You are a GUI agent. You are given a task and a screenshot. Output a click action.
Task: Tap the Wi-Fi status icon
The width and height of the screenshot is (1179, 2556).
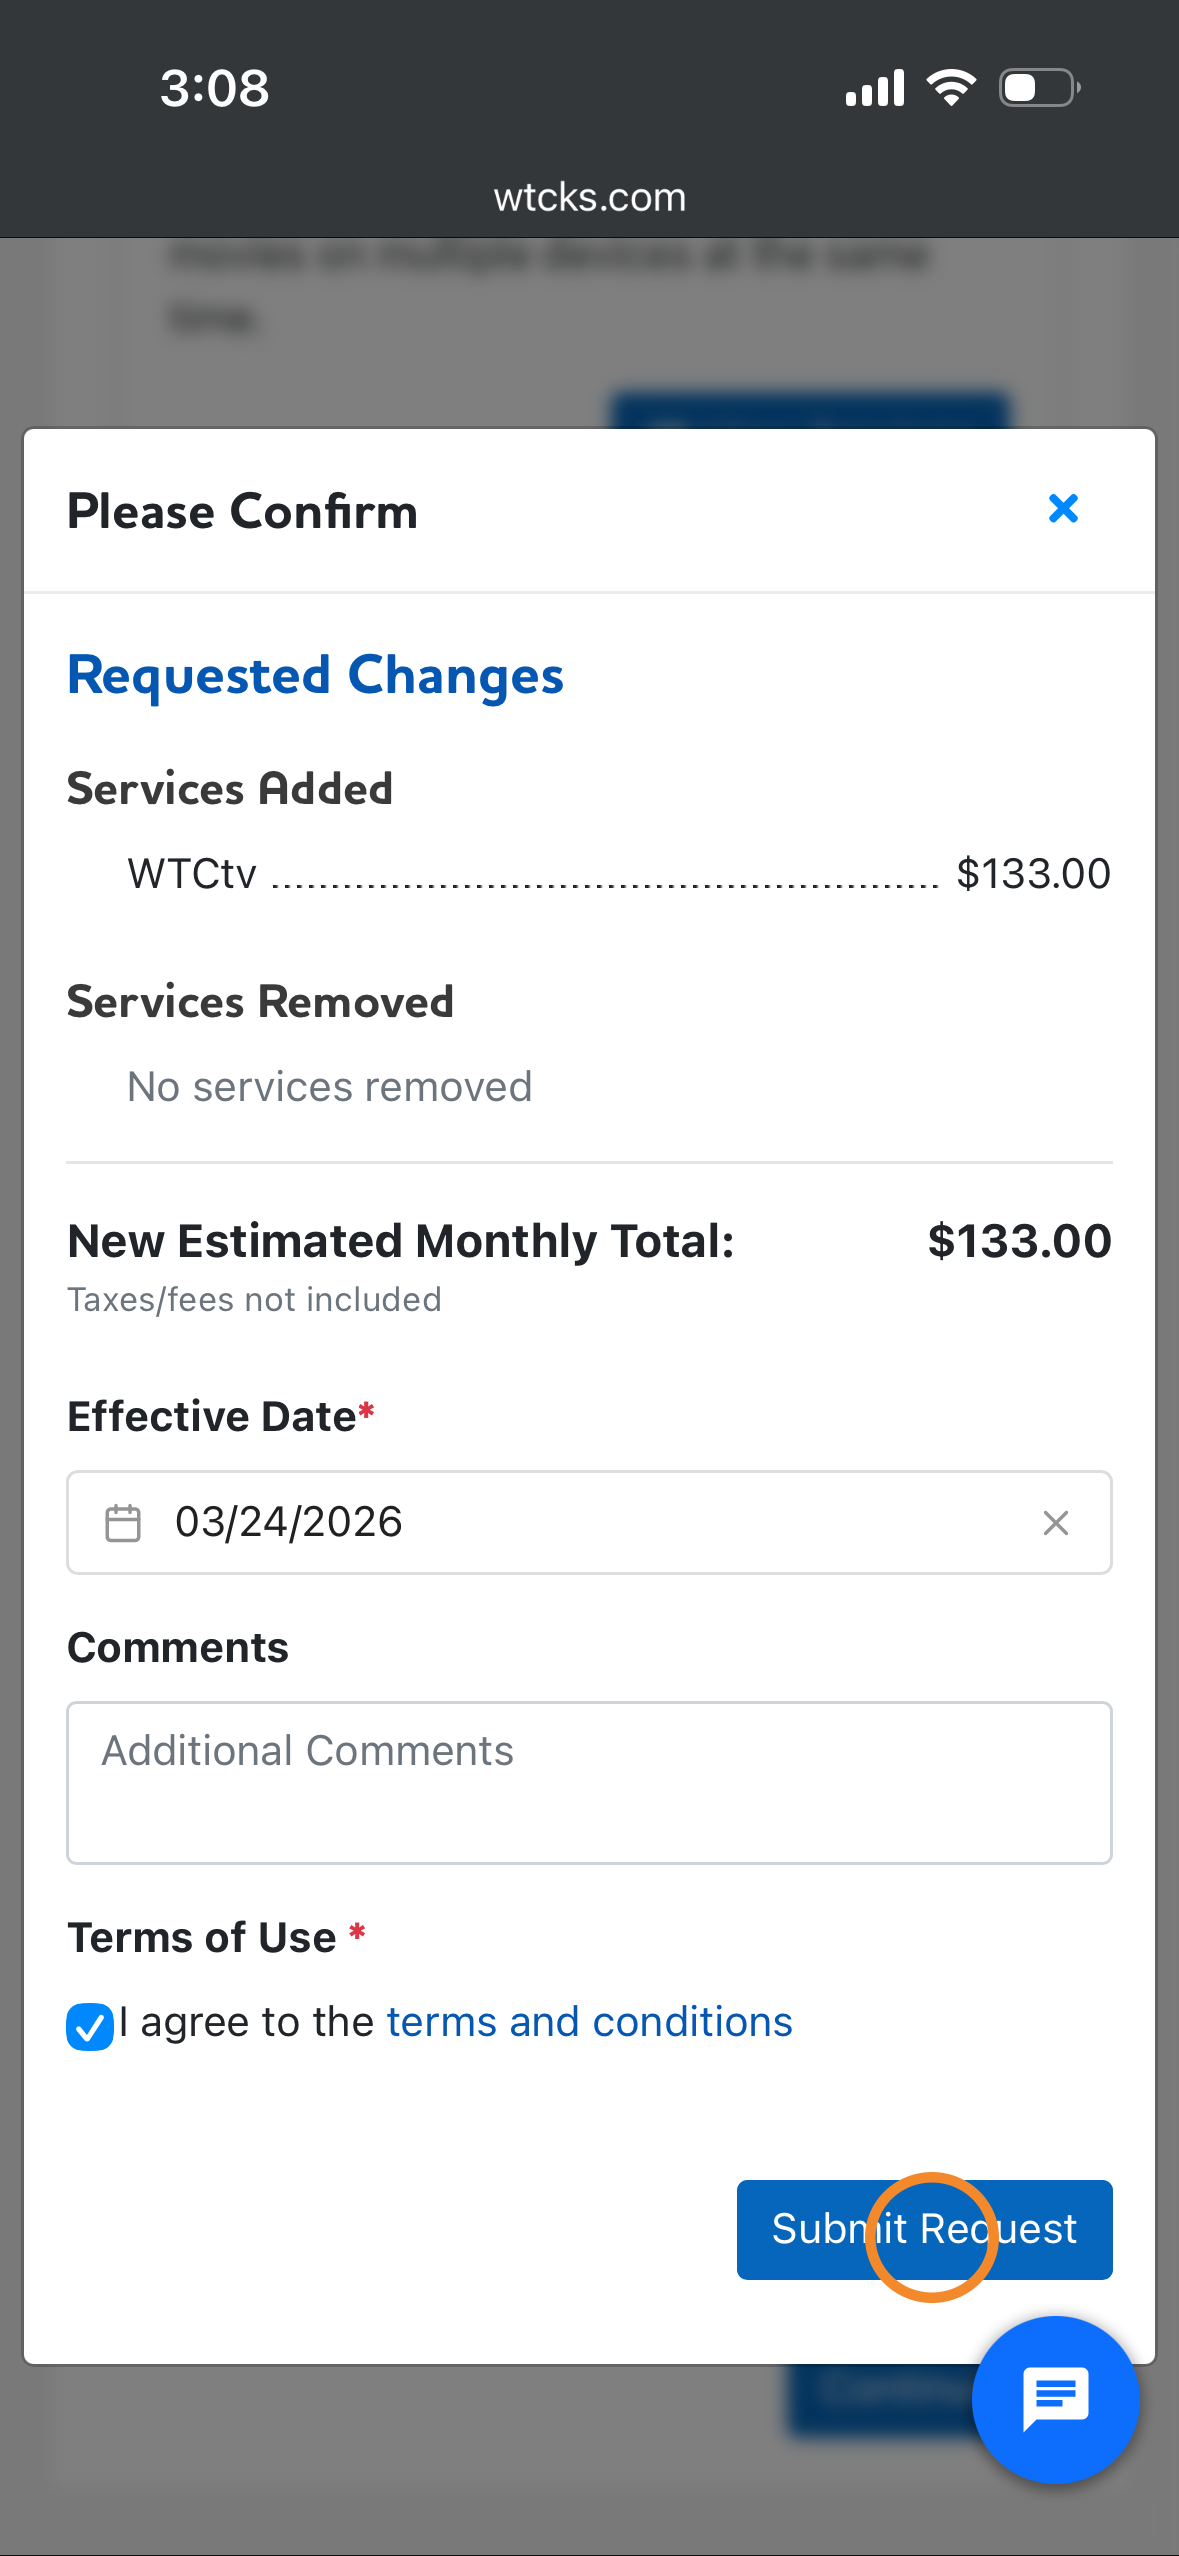pos(951,88)
